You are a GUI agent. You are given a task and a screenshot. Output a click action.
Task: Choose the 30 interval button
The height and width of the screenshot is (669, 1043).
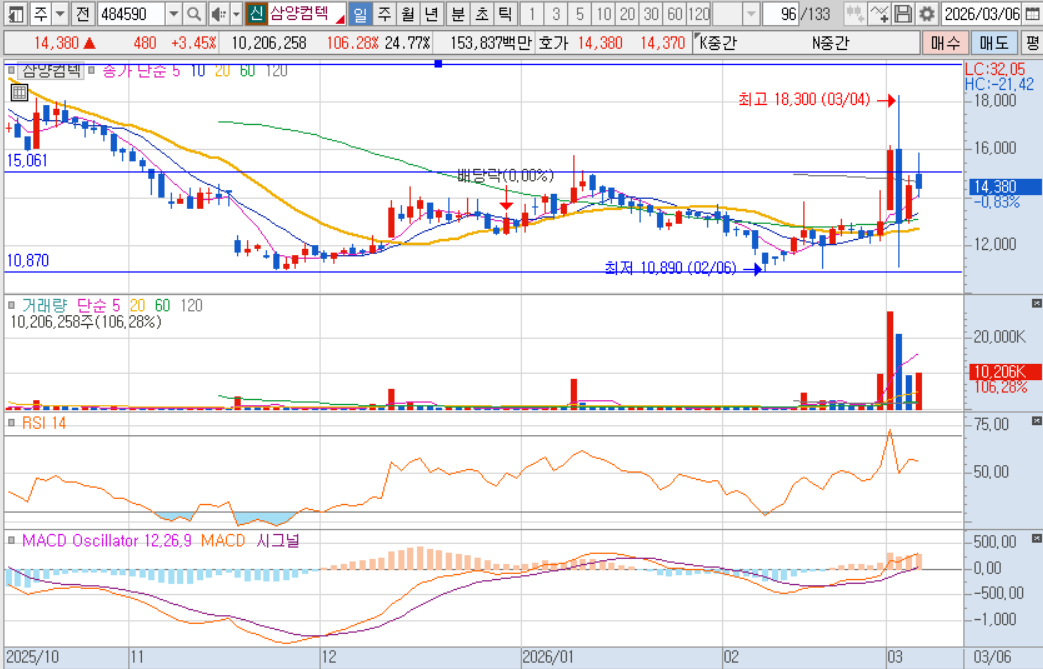tap(651, 13)
